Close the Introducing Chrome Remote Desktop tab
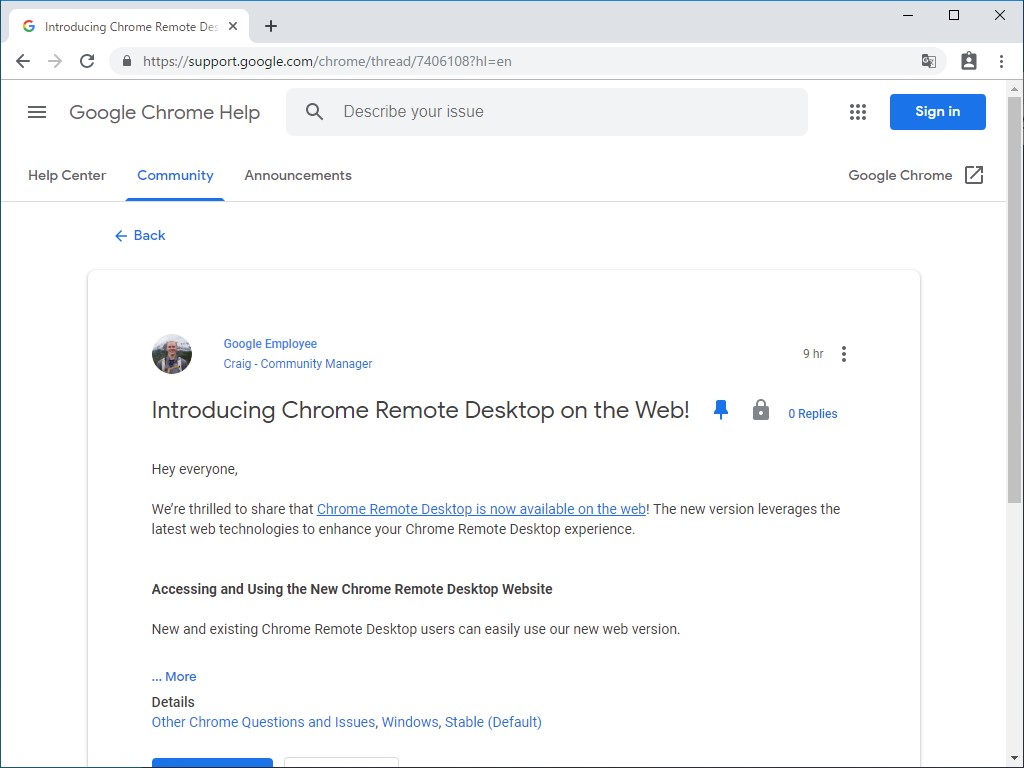 [233, 27]
